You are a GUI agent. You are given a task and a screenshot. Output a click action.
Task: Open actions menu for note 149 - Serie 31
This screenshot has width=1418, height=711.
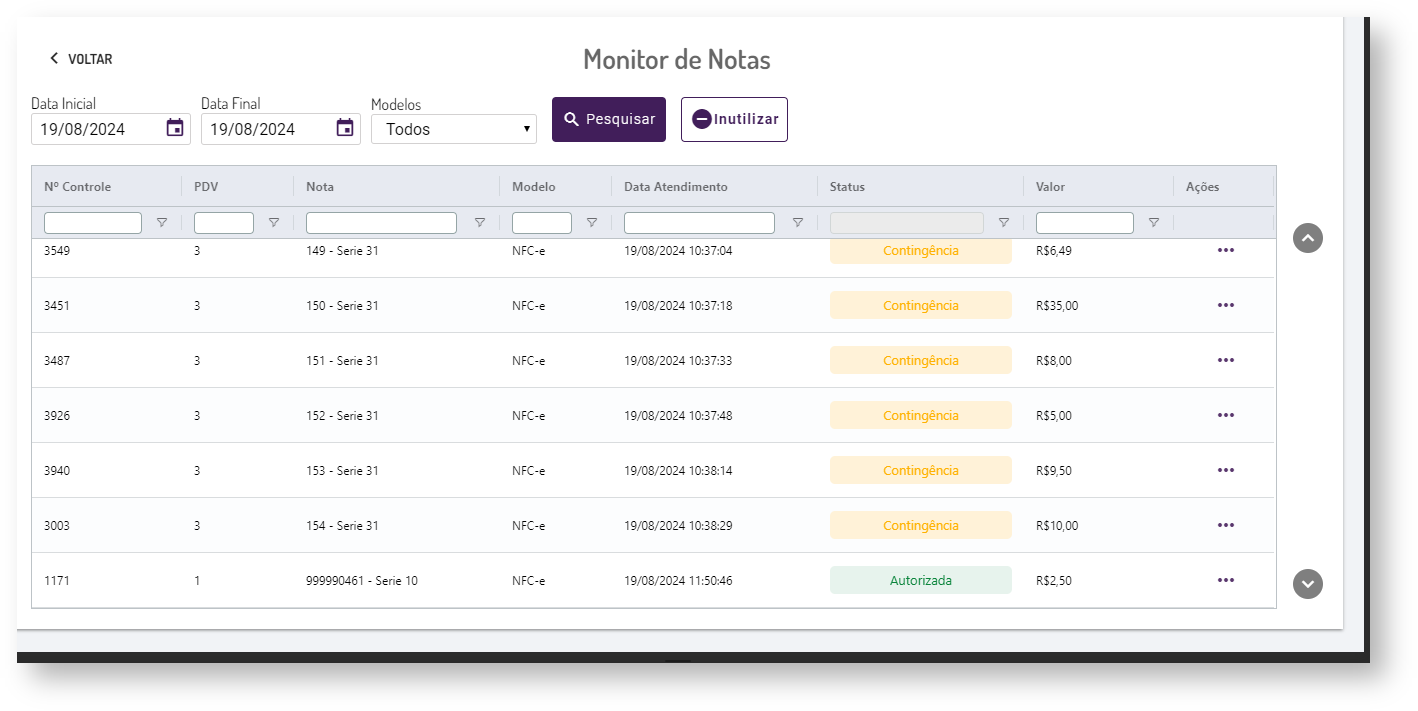[1226, 250]
